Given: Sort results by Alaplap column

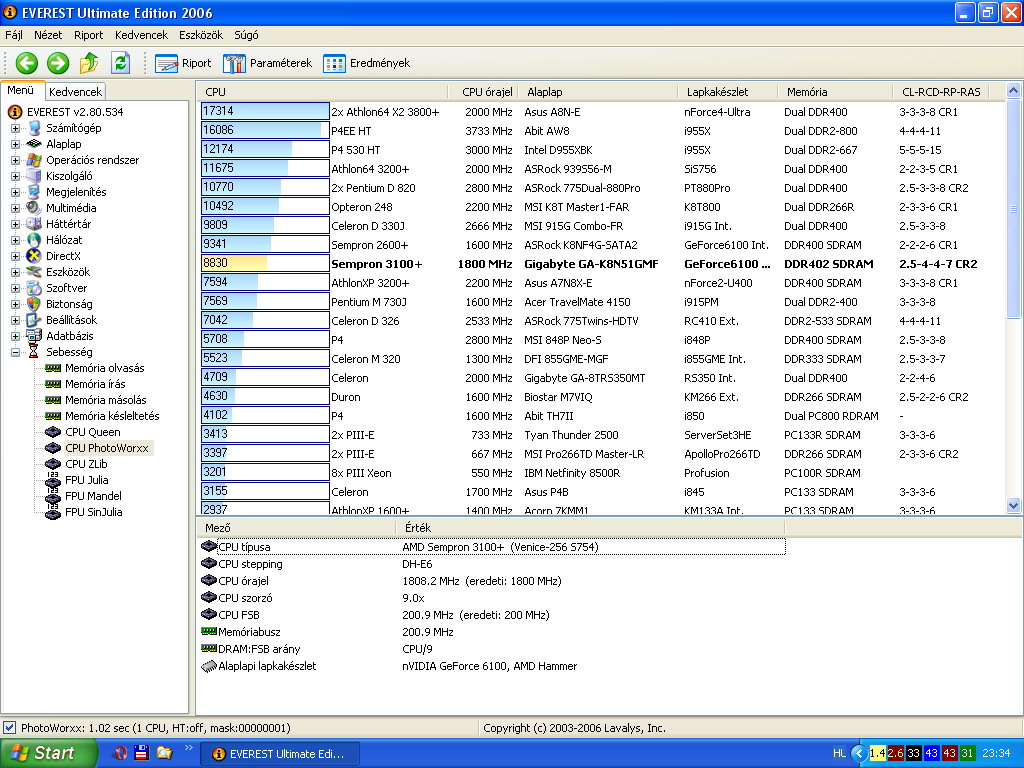Looking at the screenshot, I should [x=596, y=92].
